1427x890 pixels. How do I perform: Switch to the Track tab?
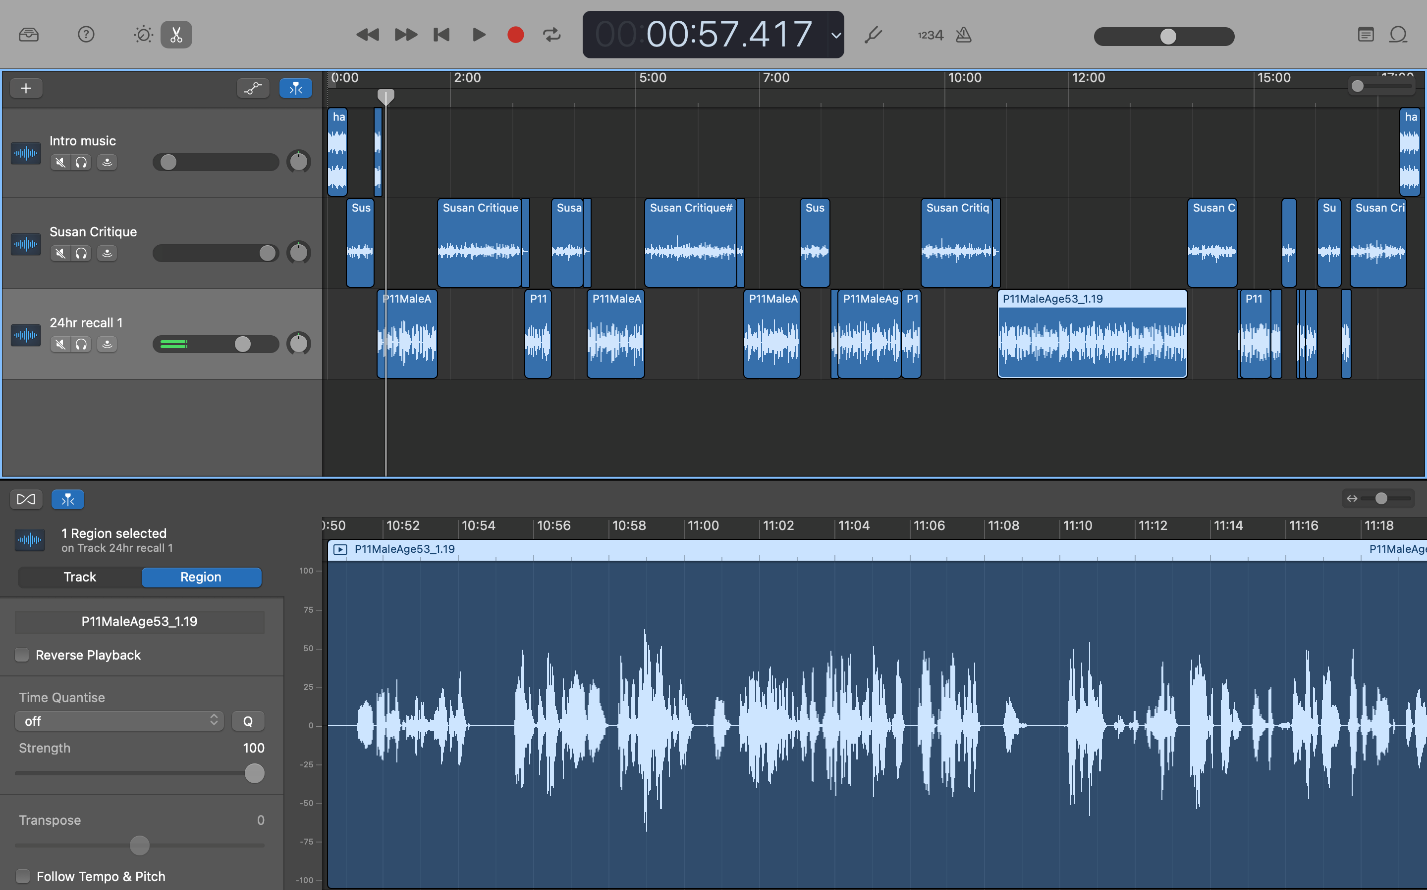pyautogui.click(x=79, y=577)
